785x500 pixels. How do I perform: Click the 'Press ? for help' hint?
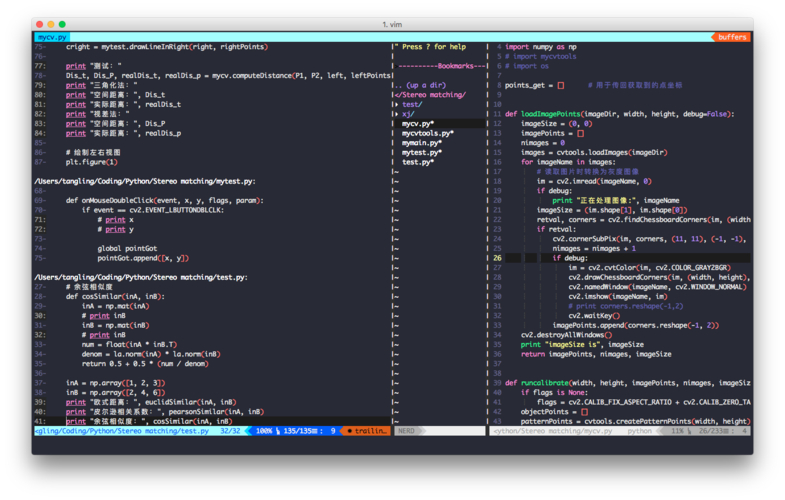coord(430,47)
